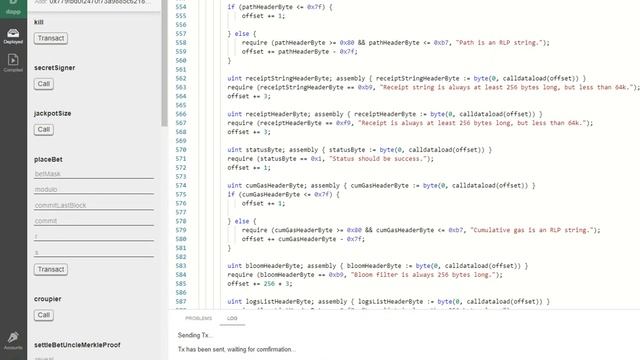The height and width of the screenshot is (360, 640).
Task: Click 'Path is an RLP string.' code text
Action: tap(500, 43)
